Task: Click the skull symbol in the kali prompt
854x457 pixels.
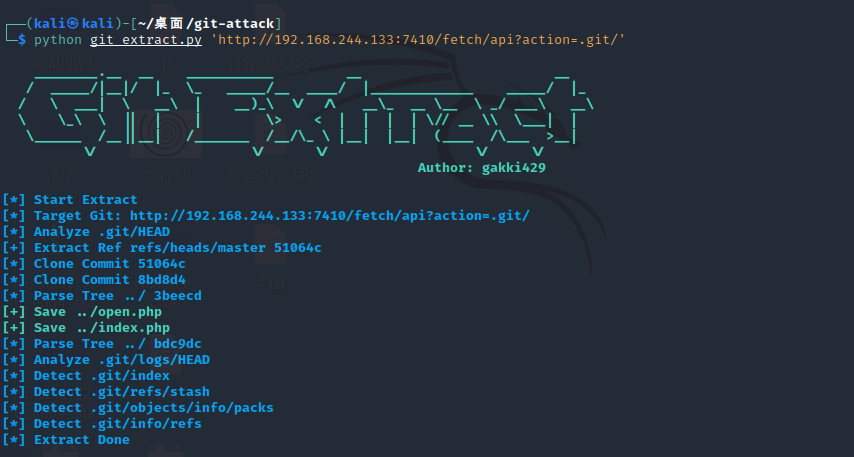Action: tap(73, 23)
